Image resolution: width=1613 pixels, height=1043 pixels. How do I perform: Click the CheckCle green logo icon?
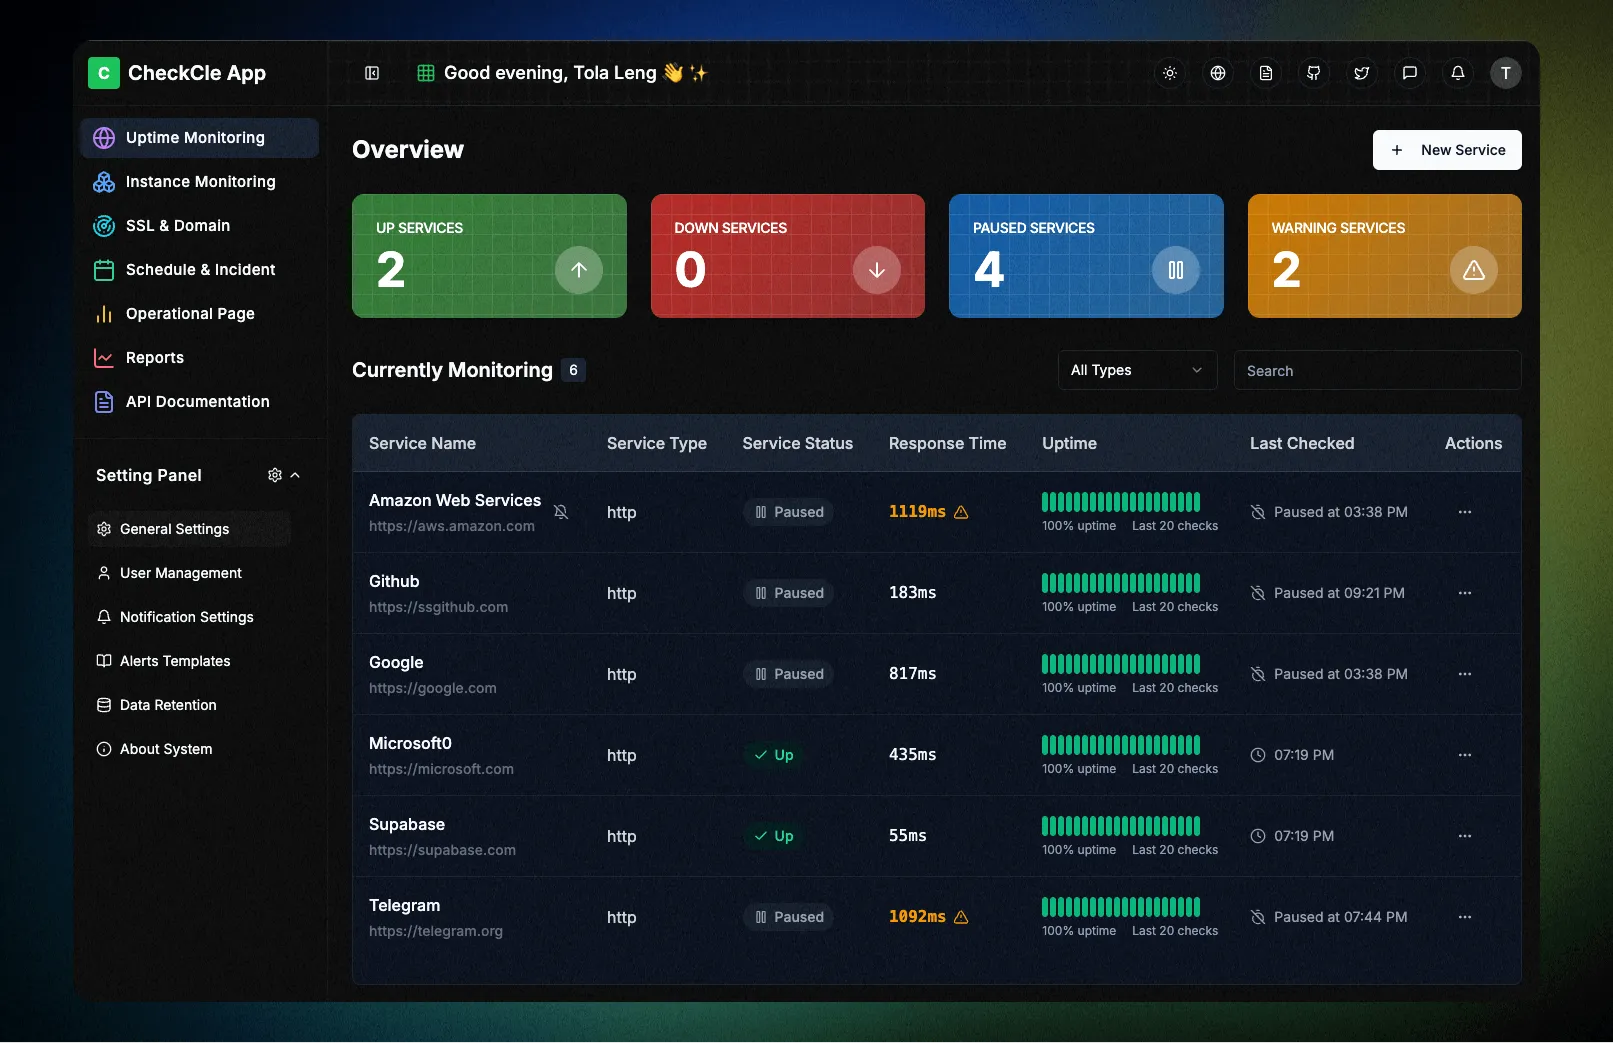pos(104,73)
